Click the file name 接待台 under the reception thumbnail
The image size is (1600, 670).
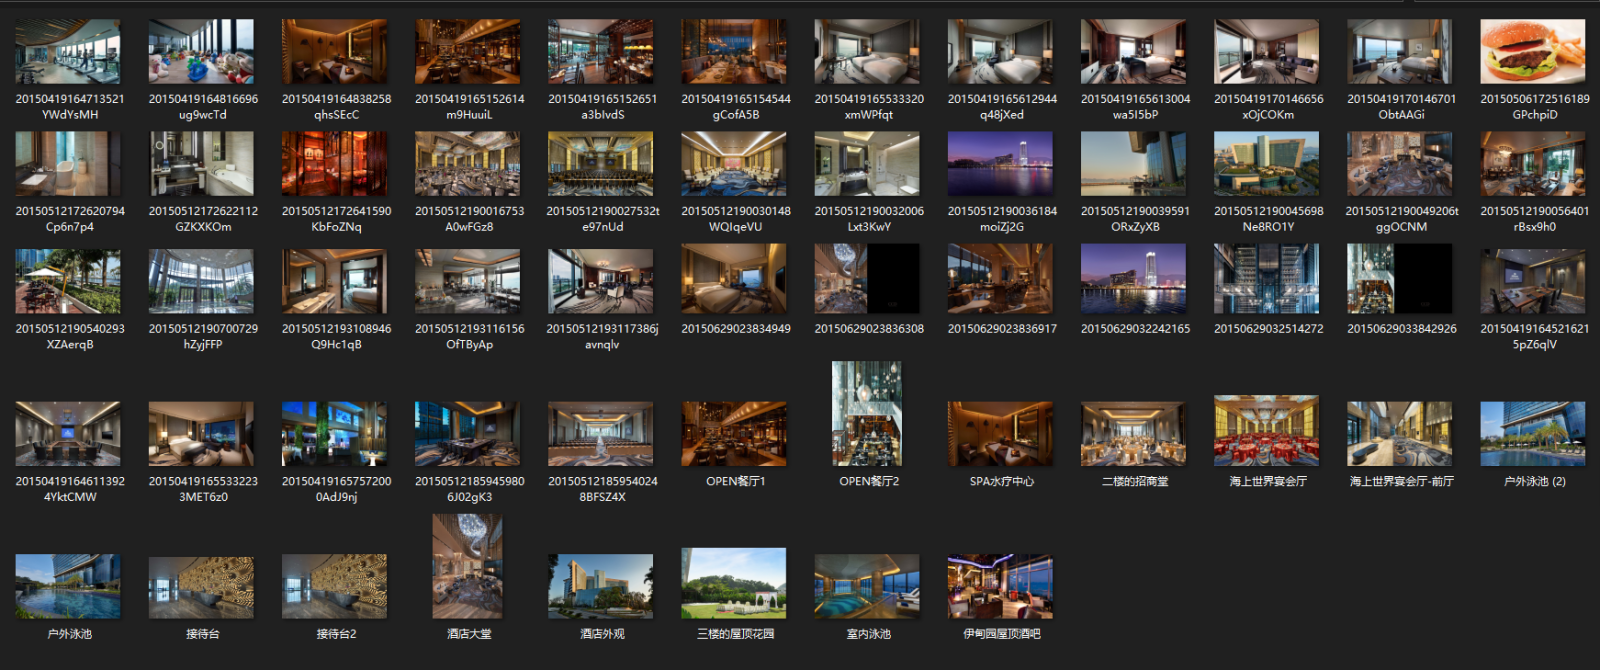point(202,634)
